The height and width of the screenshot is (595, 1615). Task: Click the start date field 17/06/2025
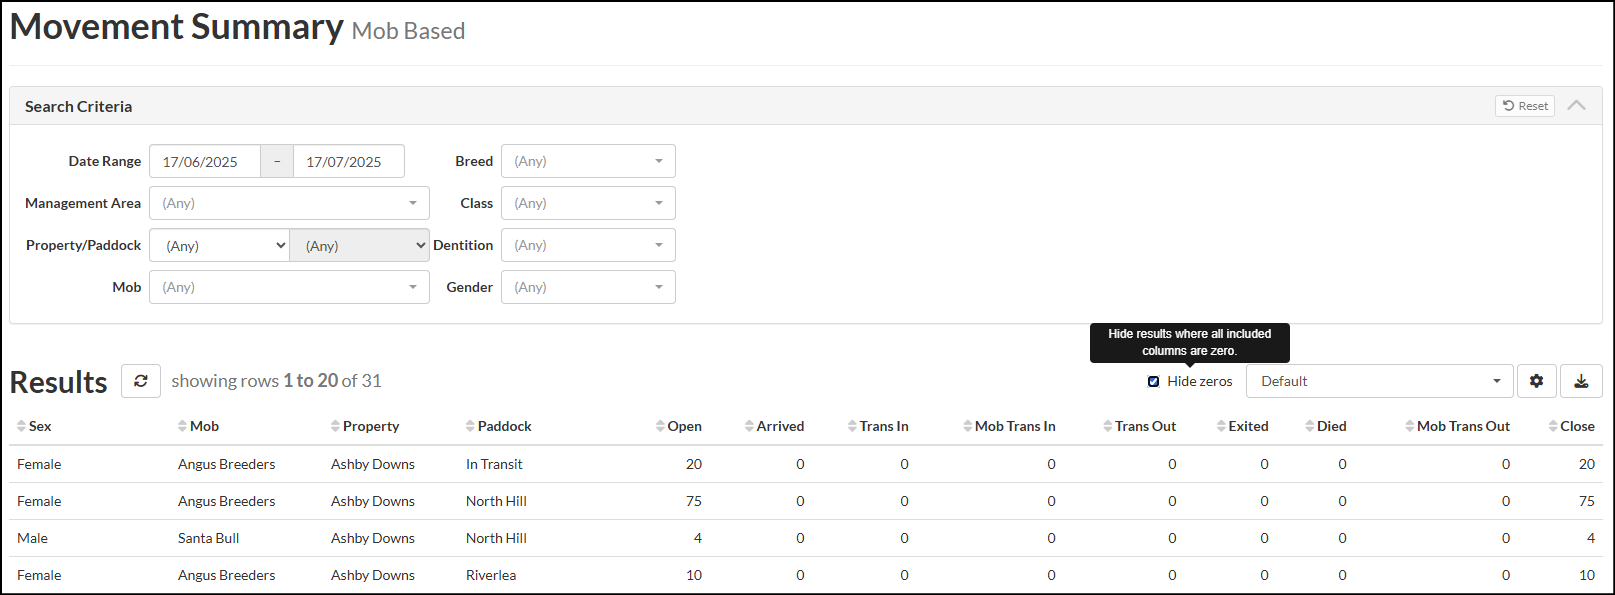coord(204,161)
